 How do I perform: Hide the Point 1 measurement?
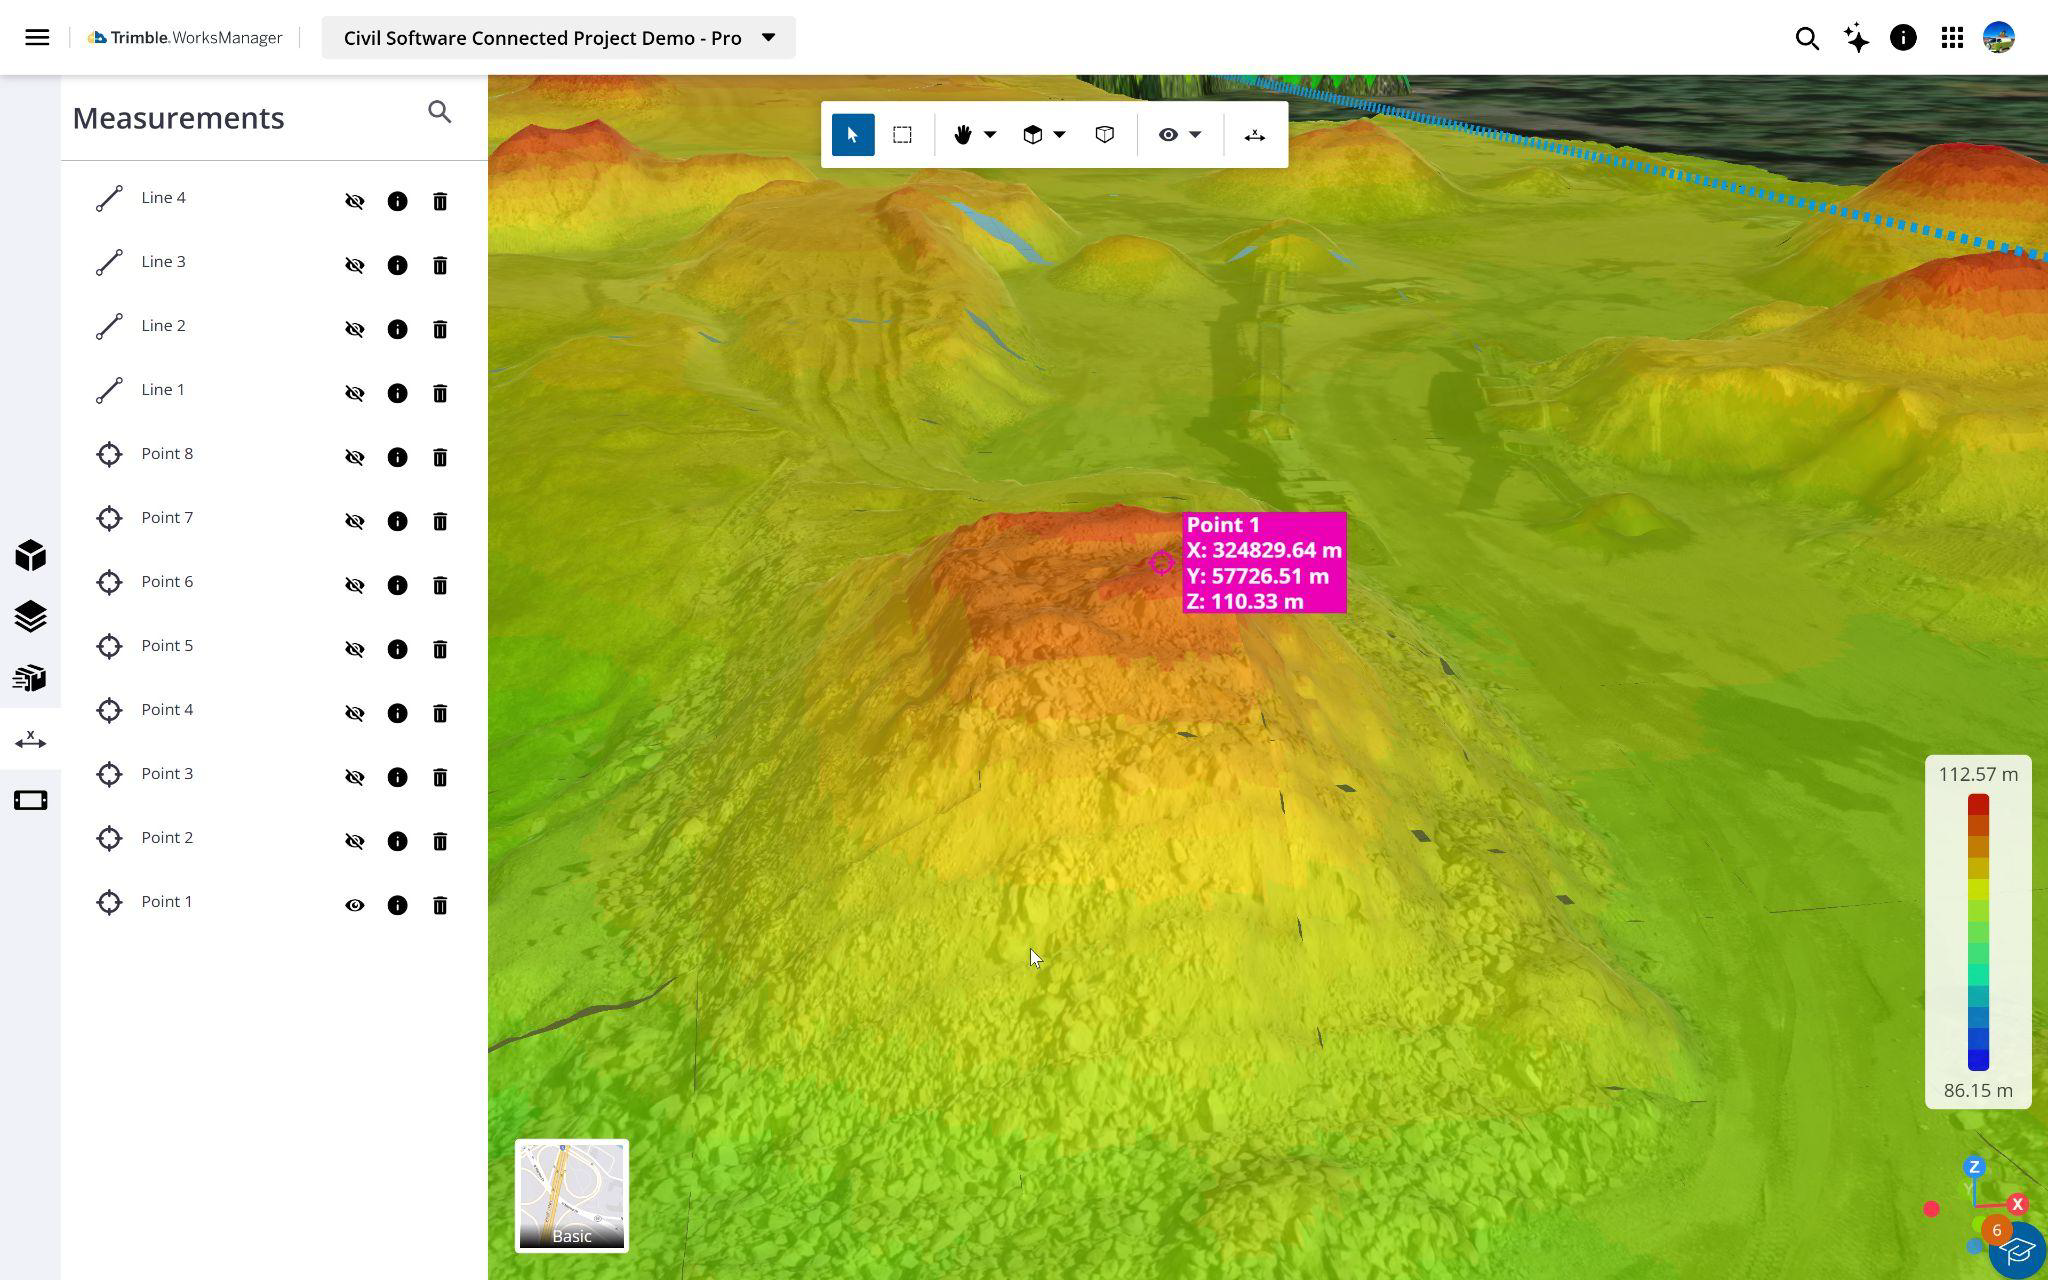pyautogui.click(x=355, y=905)
